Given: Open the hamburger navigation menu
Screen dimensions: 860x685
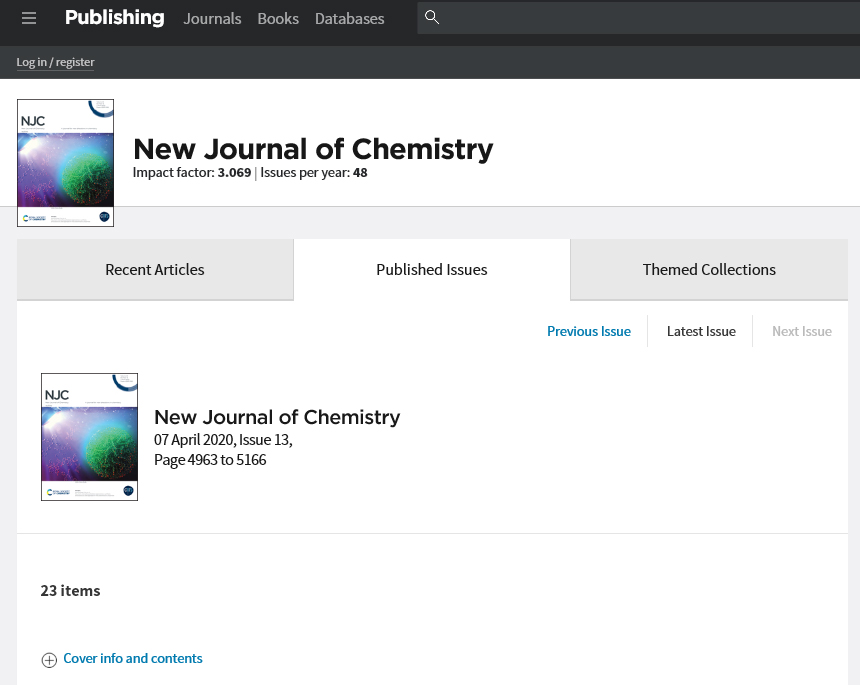Looking at the screenshot, I should 29,18.
